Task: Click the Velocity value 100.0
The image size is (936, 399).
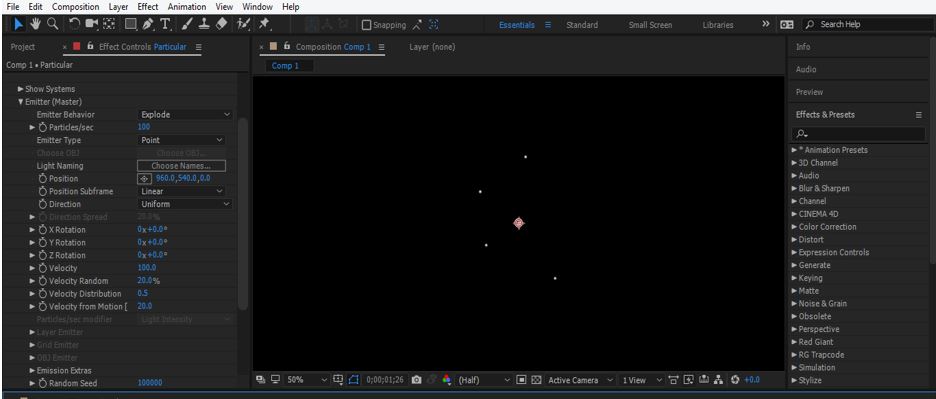Action: coord(147,268)
